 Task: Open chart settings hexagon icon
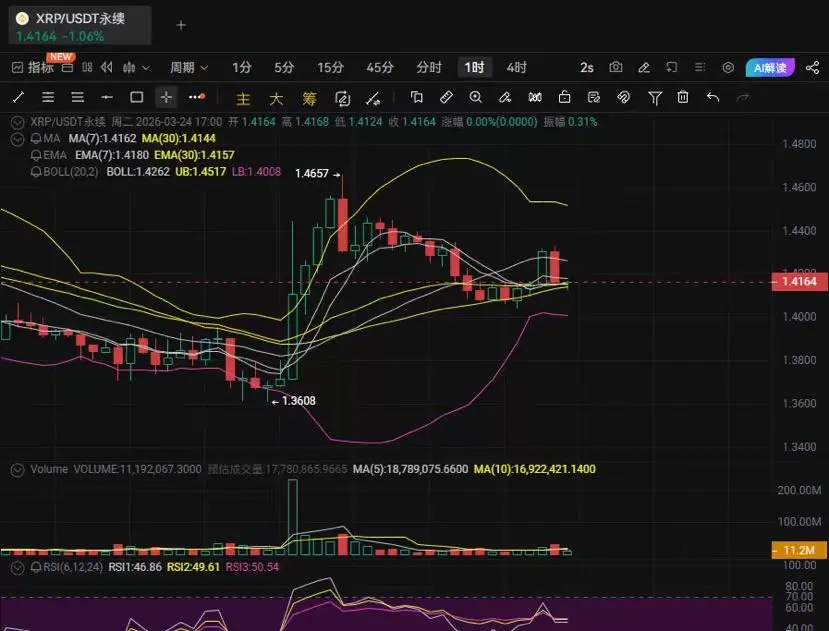click(x=728, y=68)
